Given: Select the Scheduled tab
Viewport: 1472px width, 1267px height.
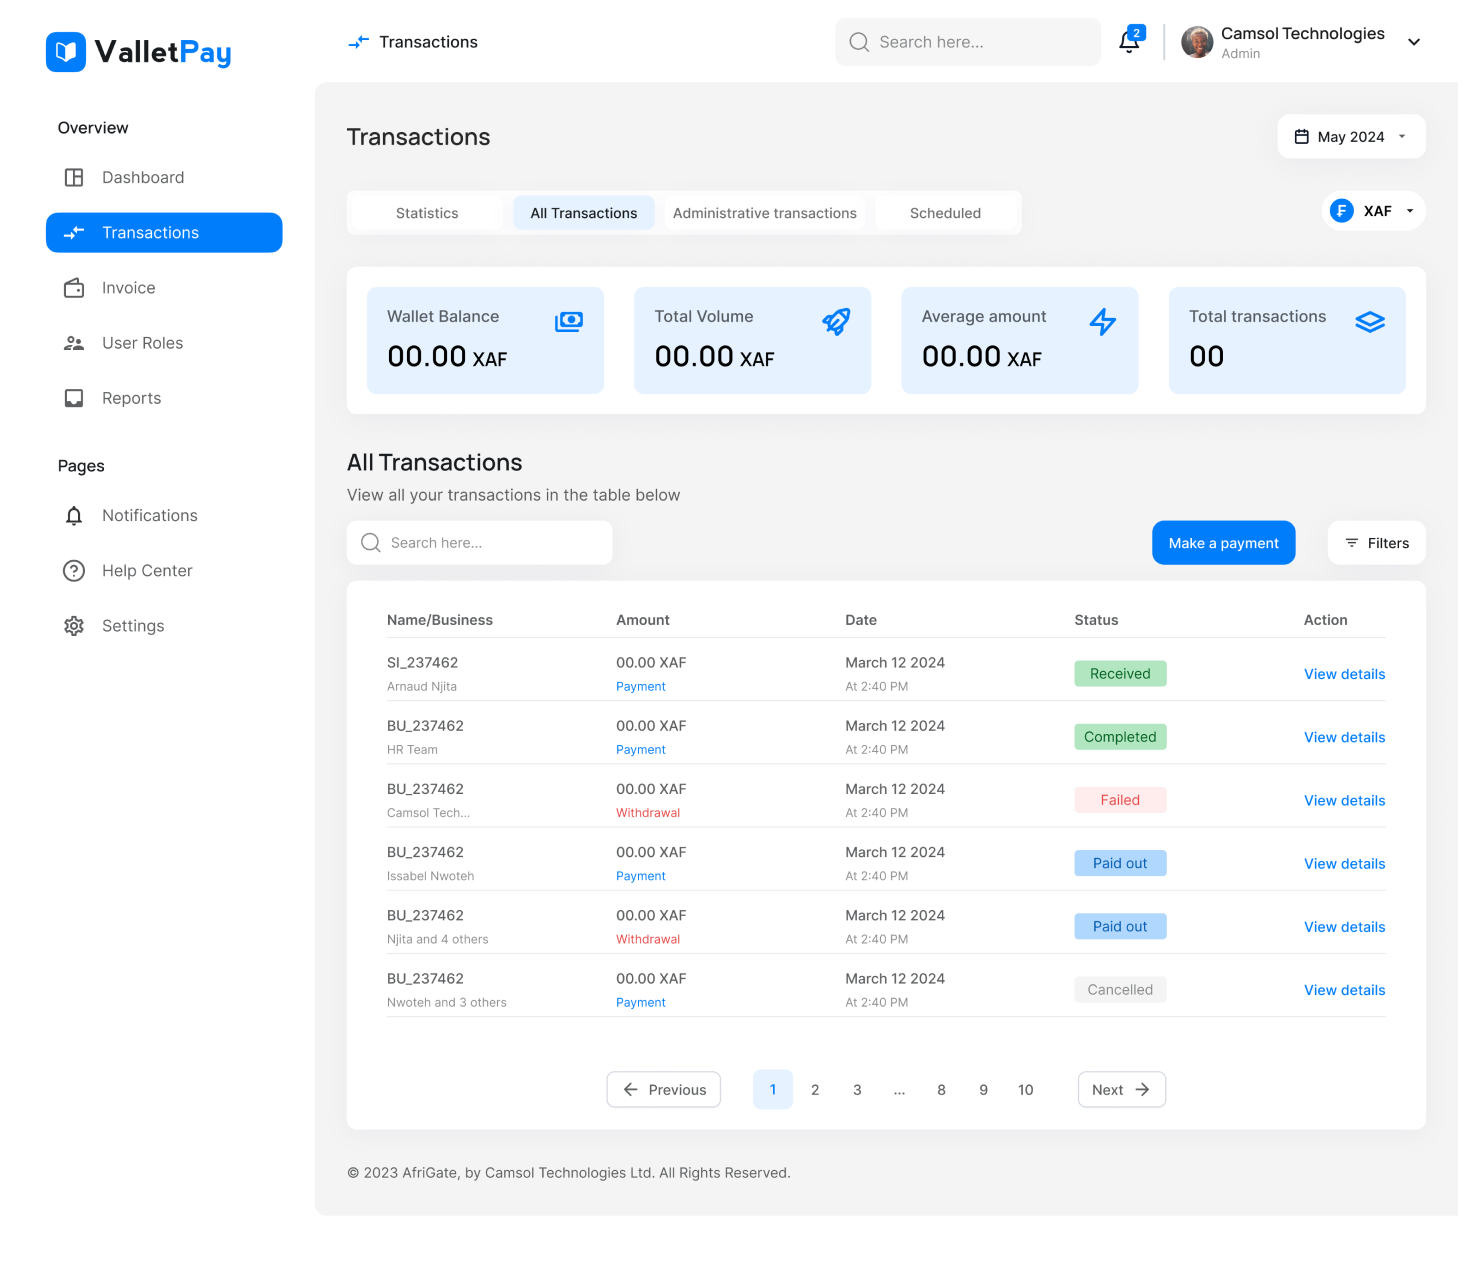Looking at the screenshot, I should [x=945, y=212].
